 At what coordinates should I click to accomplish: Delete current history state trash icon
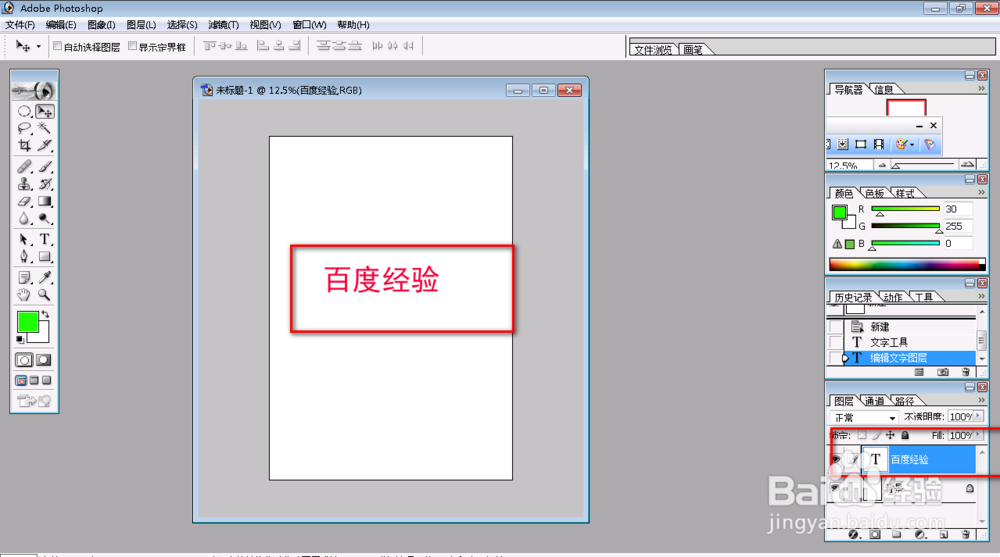pyautogui.click(x=966, y=372)
